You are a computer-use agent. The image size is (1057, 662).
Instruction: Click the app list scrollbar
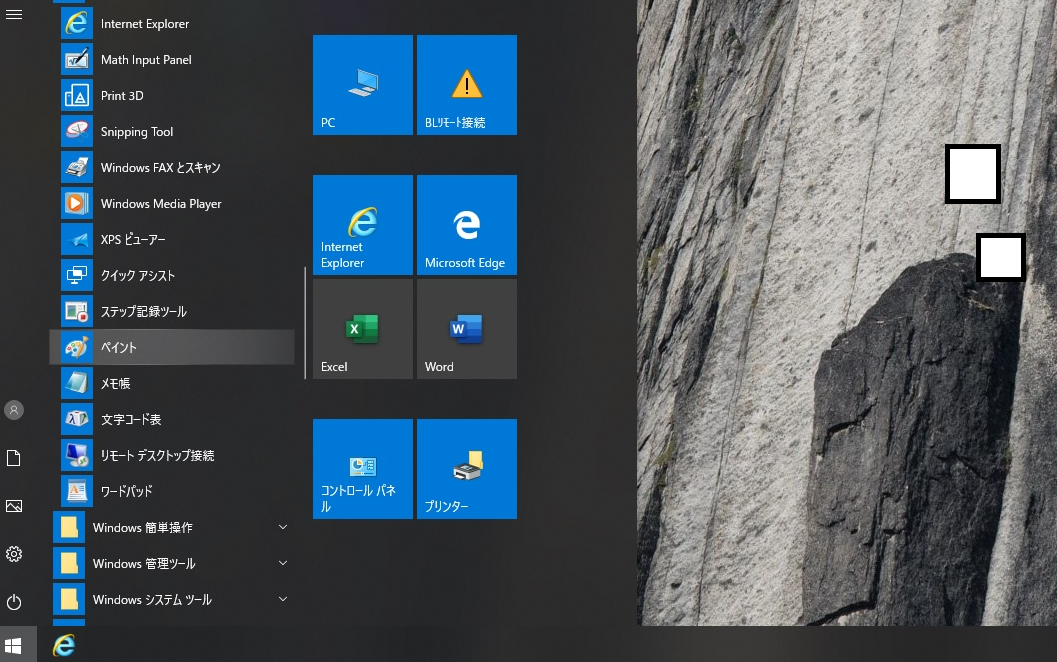[305, 323]
